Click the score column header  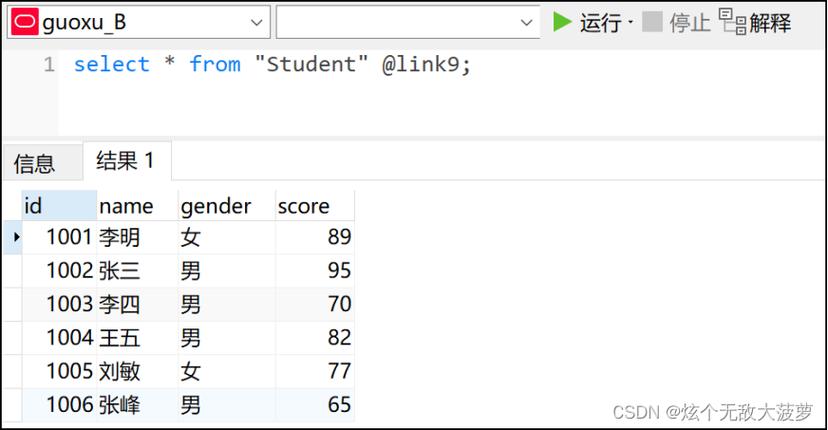point(303,206)
